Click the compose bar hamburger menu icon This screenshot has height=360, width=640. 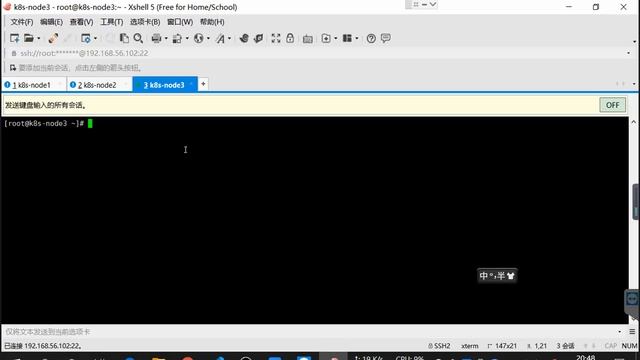tap(632, 332)
